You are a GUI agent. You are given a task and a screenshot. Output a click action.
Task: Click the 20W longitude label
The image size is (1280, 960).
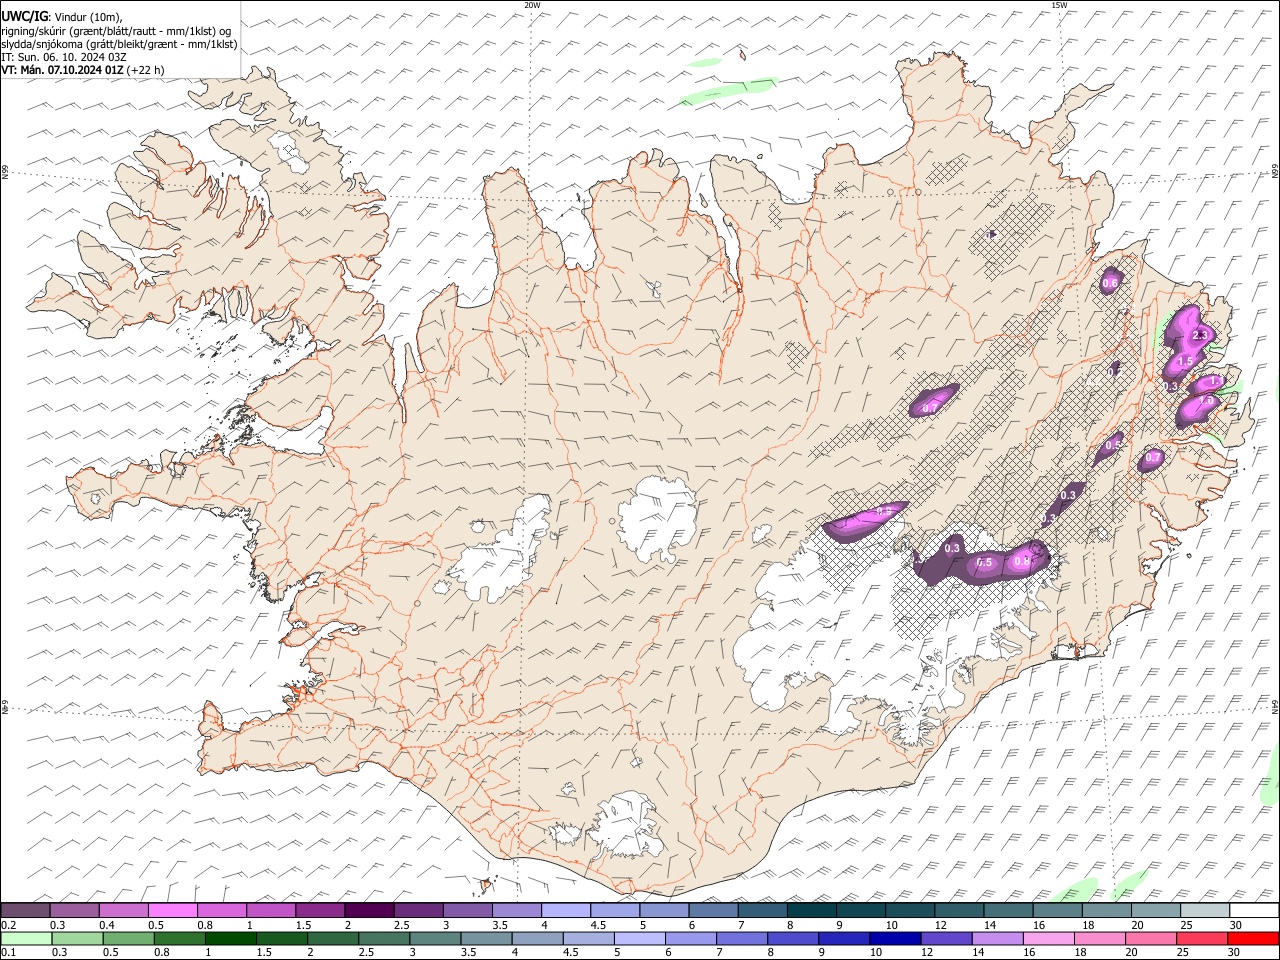pyautogui.click(x=533, y=5)
